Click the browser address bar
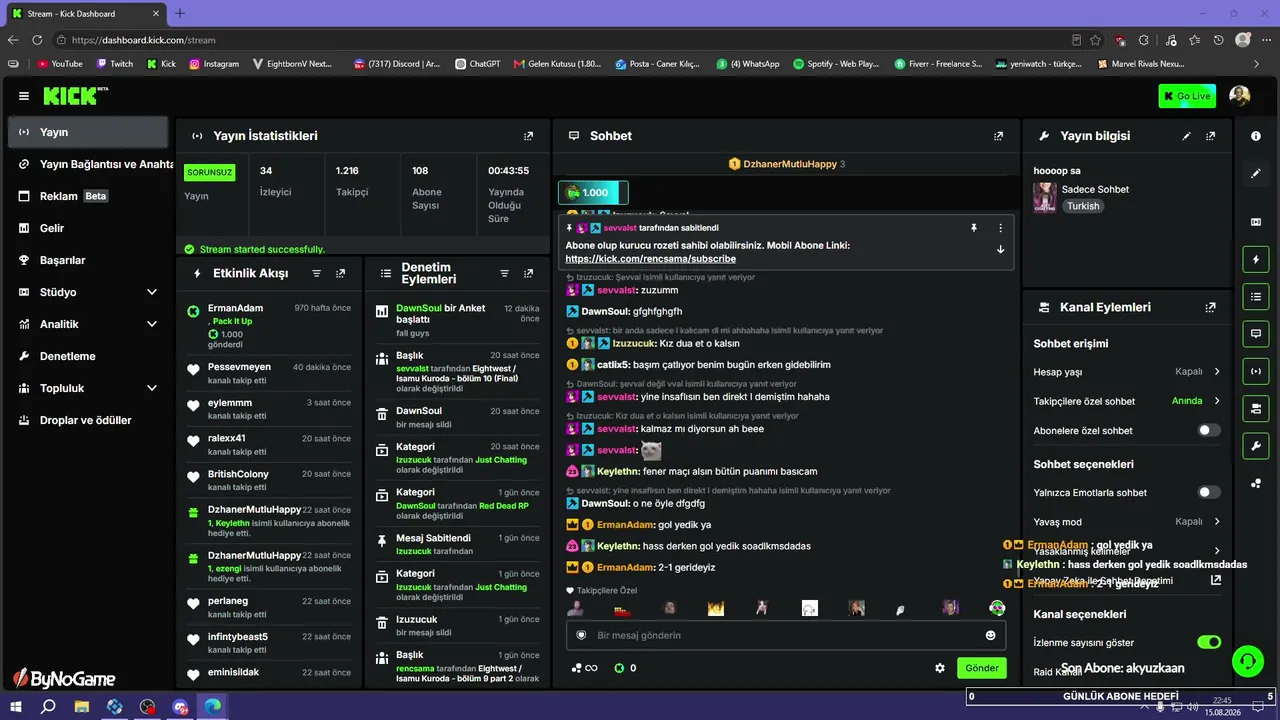This screenshot has width=1280, height=720. pyautogui.click(x=560, y=40)
